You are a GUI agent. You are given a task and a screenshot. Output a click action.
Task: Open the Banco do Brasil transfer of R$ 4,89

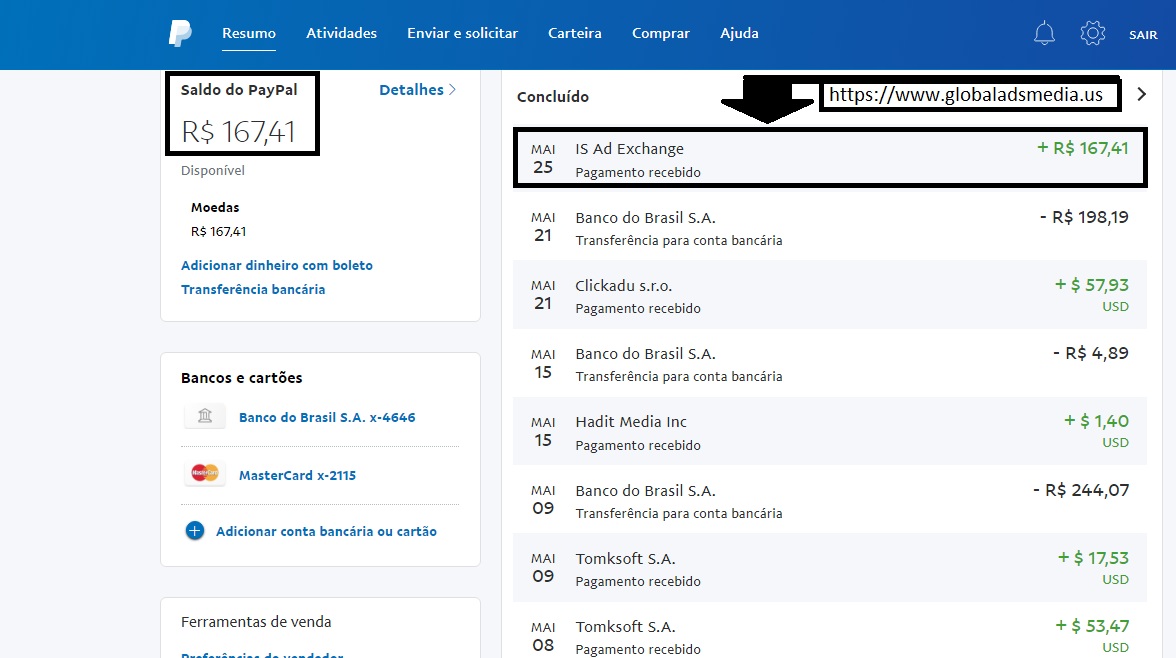coord(830,363)
